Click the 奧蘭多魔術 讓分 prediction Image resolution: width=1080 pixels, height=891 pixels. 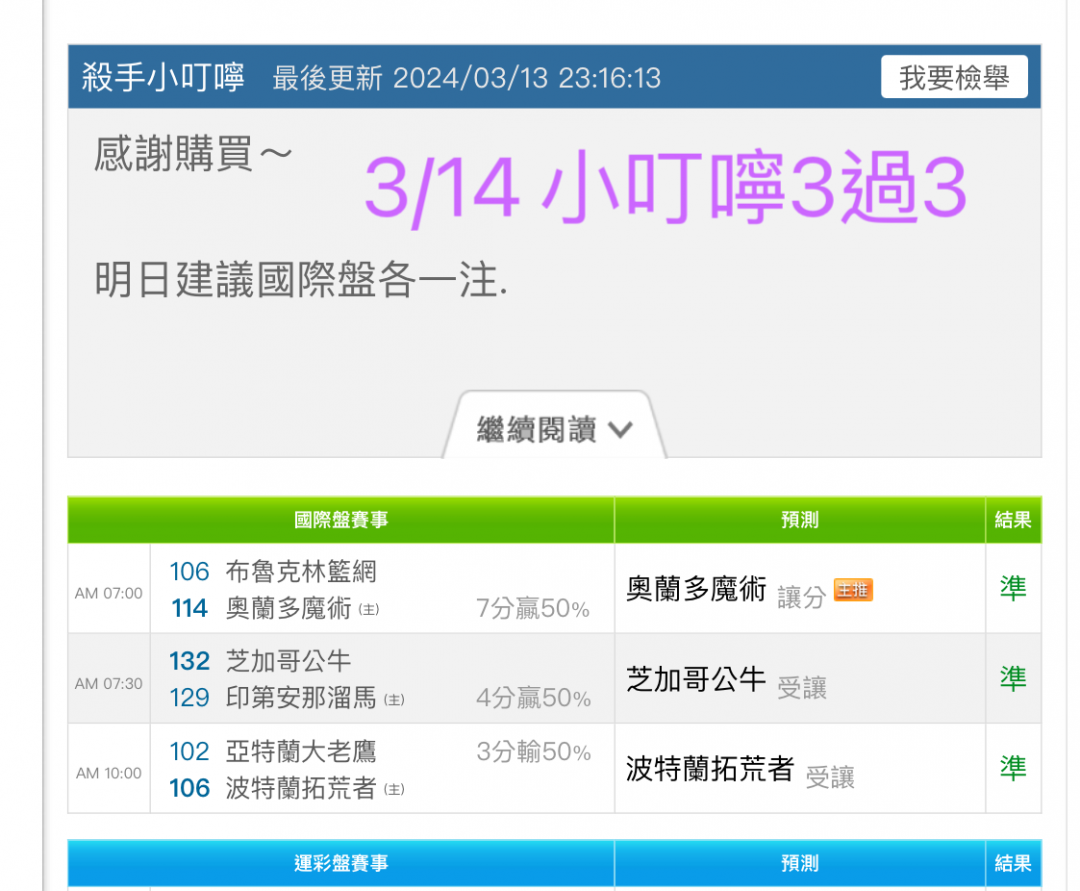point(726,591)
